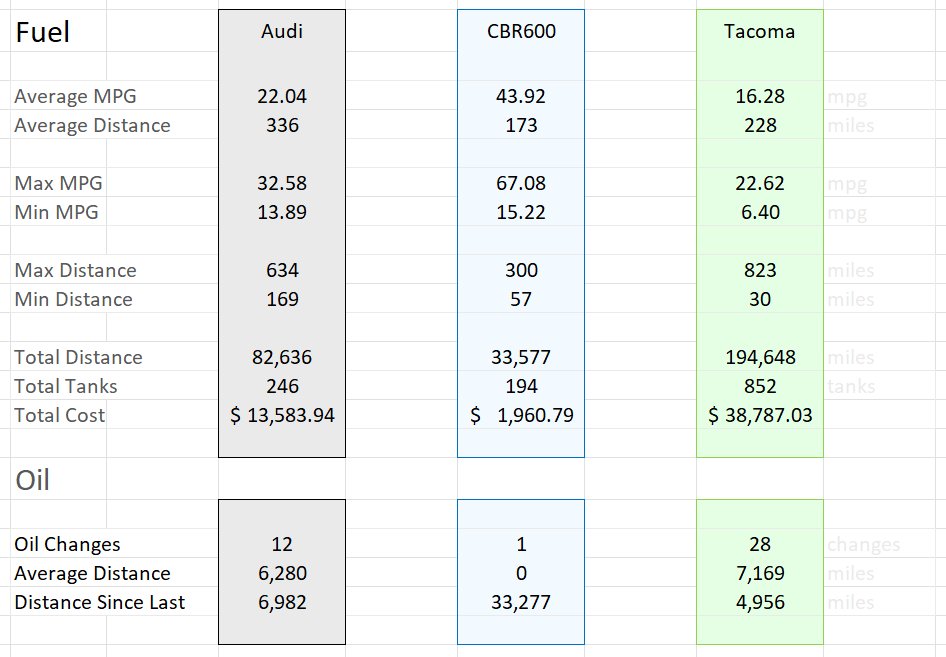Click Audi total distance value 82,636

[x=282, y=357]
